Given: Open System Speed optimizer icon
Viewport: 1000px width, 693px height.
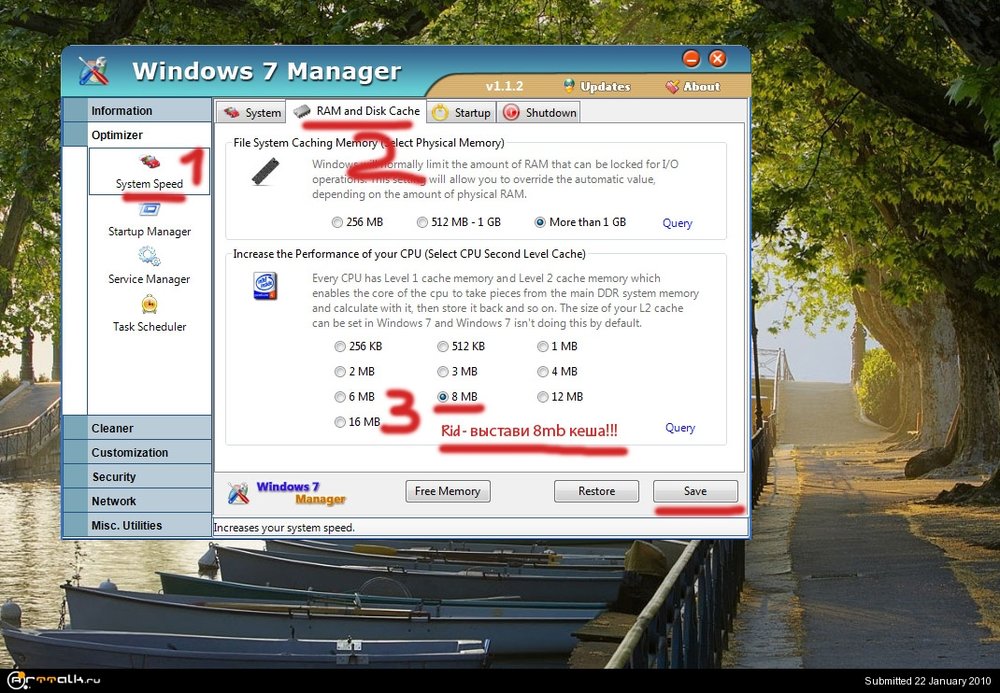Looking at the screenshot, I should [149, 163].
